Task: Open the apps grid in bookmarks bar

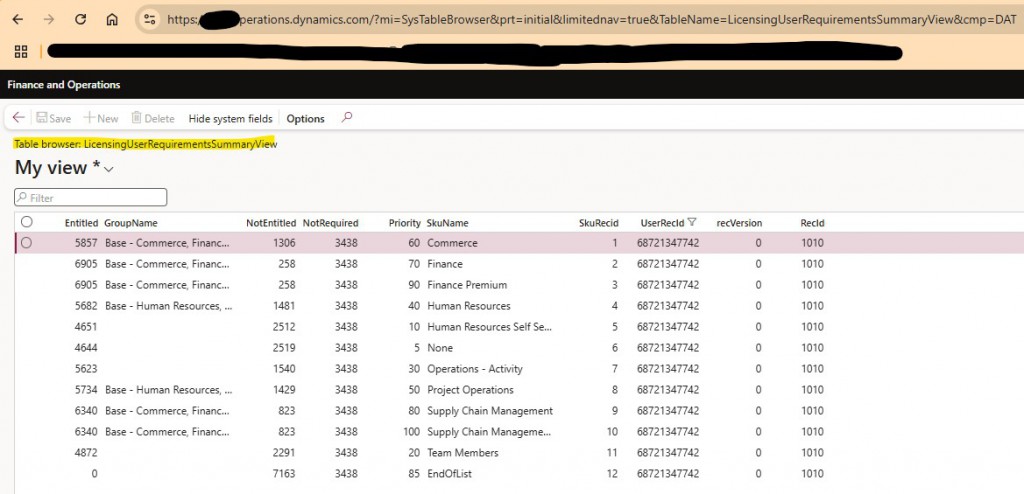Action: tap(21, 52)
